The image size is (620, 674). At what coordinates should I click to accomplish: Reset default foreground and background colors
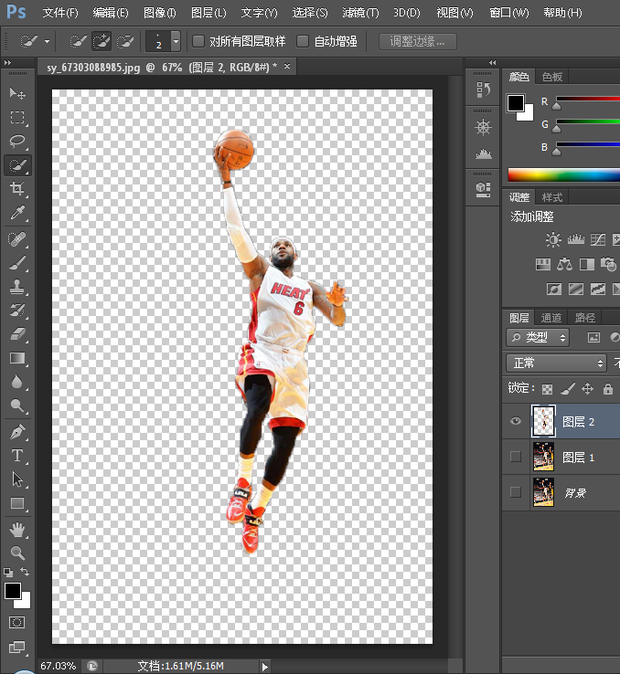[x=8, y=572]
